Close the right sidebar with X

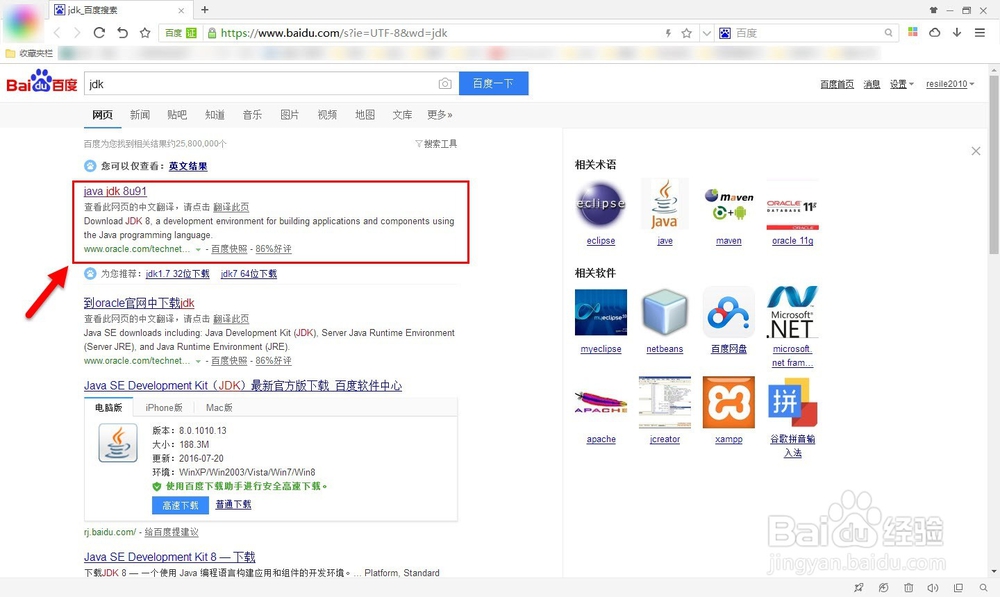point(976,151)
